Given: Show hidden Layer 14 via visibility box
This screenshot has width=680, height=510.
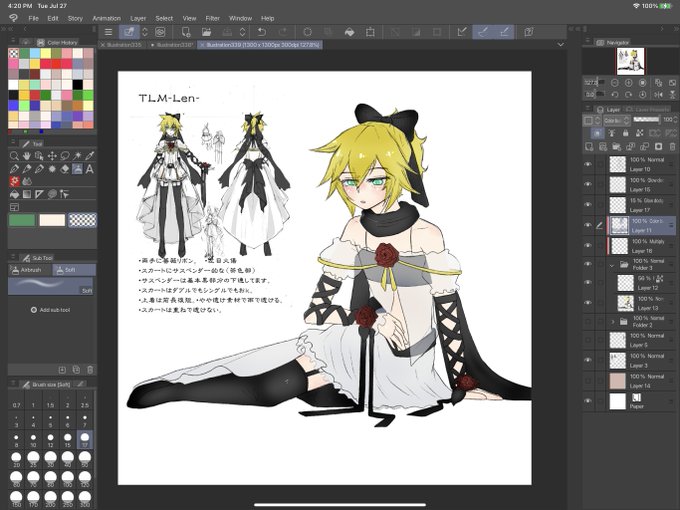Looking at the screenshot, I should point(588,381).
